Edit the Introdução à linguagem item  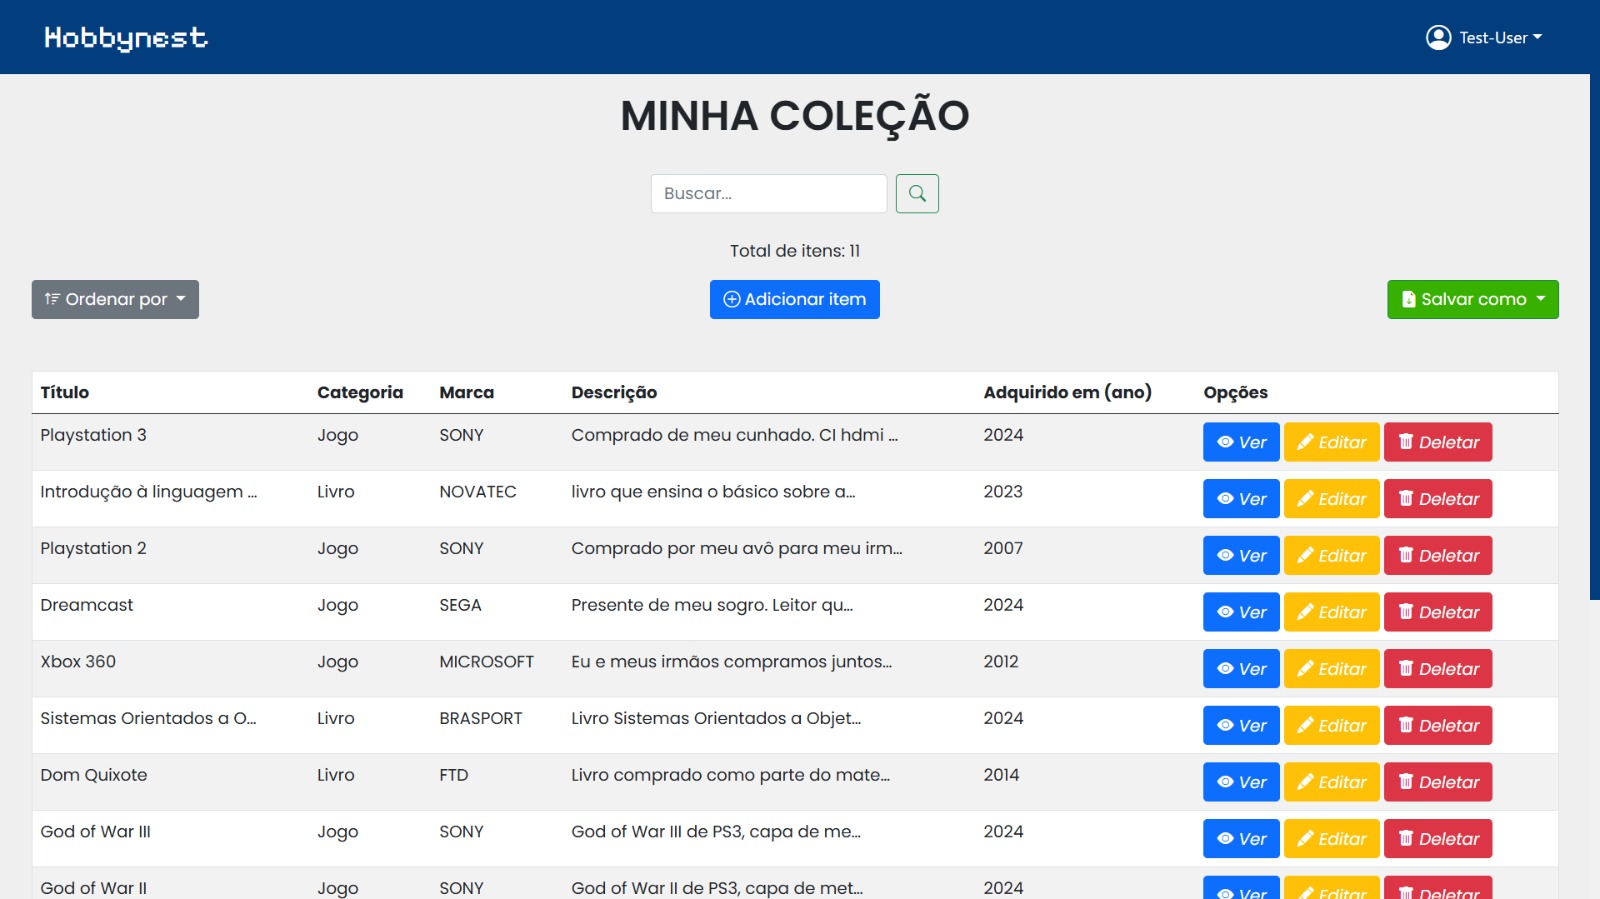click(x=1332, y=499)
